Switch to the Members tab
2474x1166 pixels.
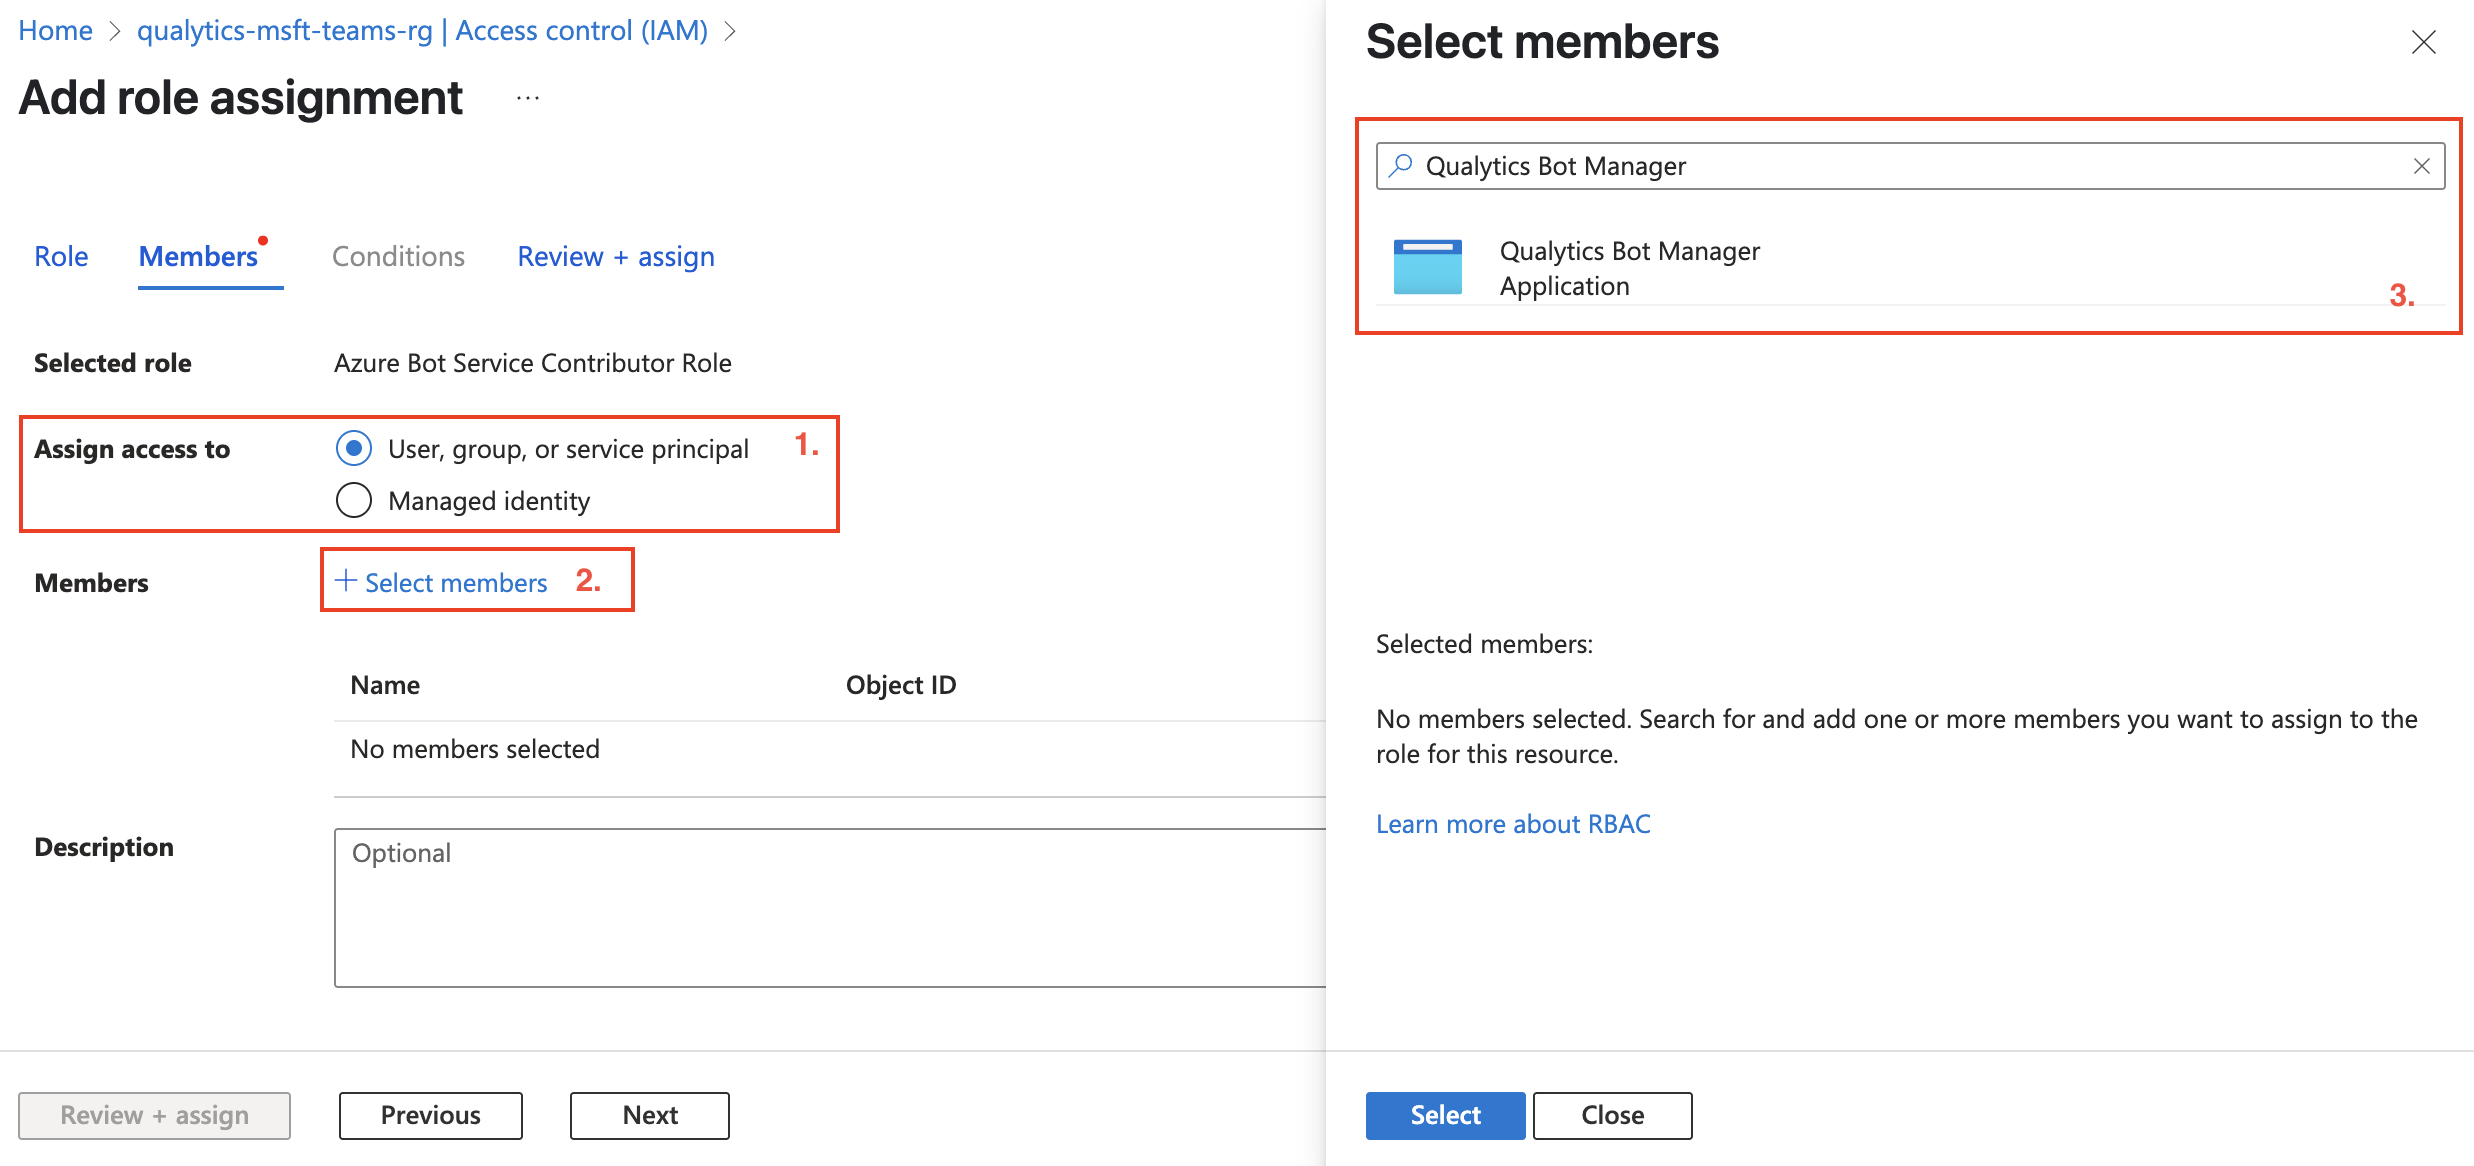point(199,257)
